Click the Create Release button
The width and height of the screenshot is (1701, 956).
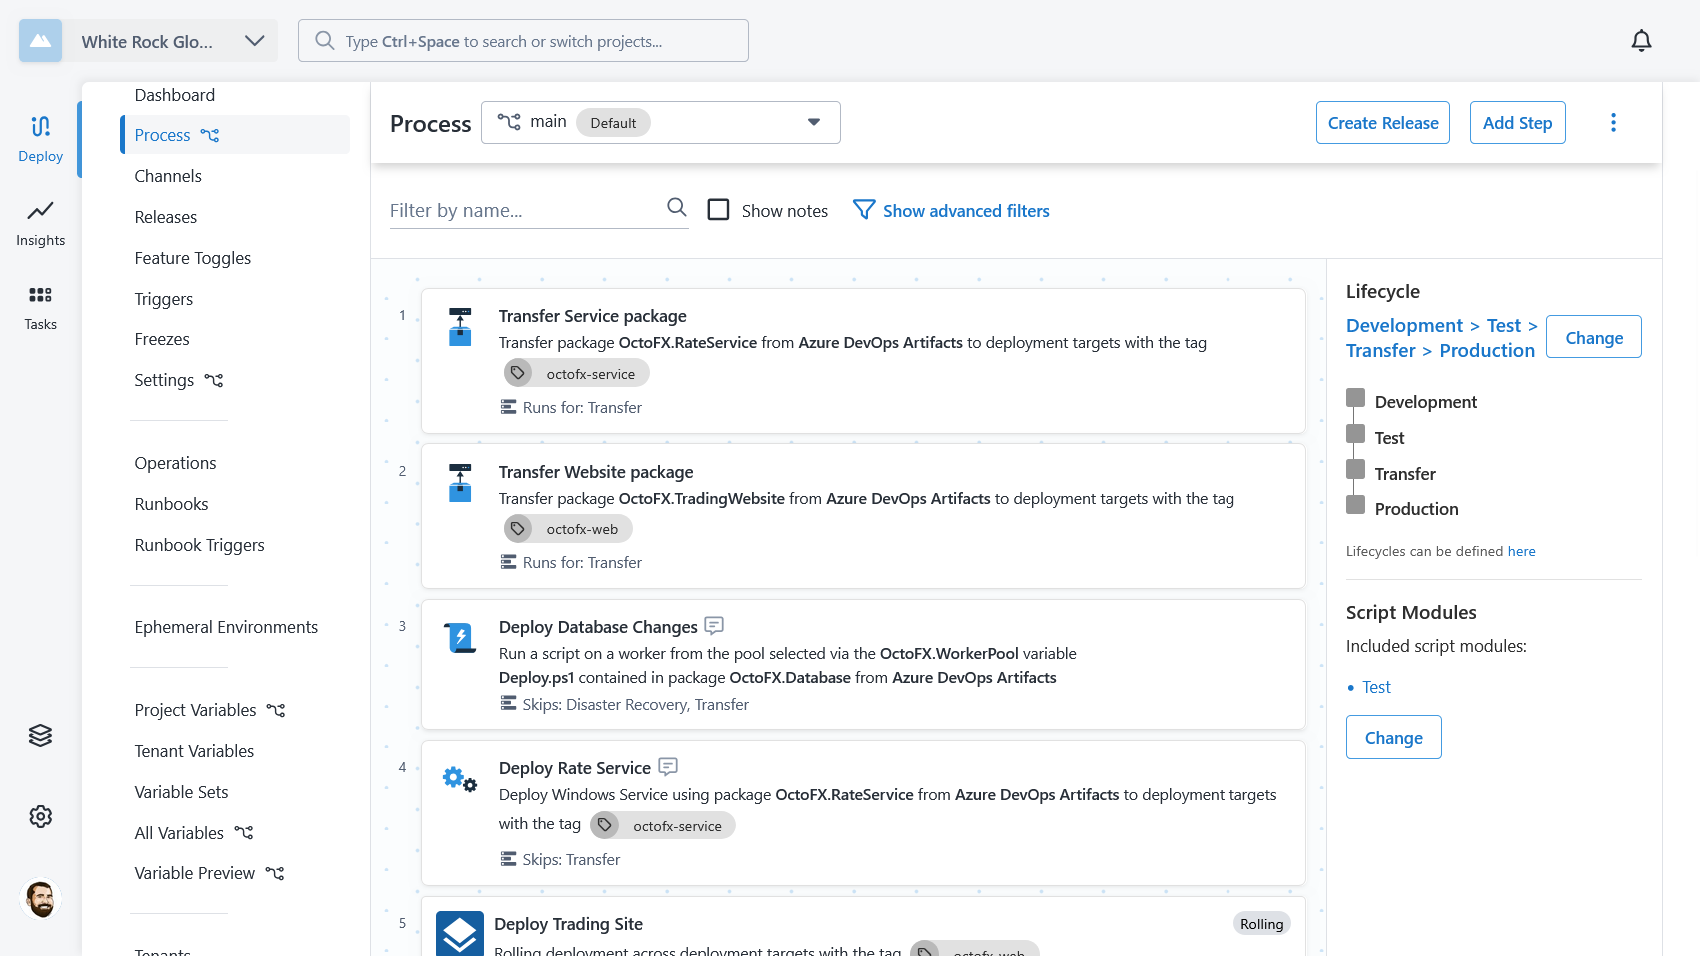pos(1382,123)
